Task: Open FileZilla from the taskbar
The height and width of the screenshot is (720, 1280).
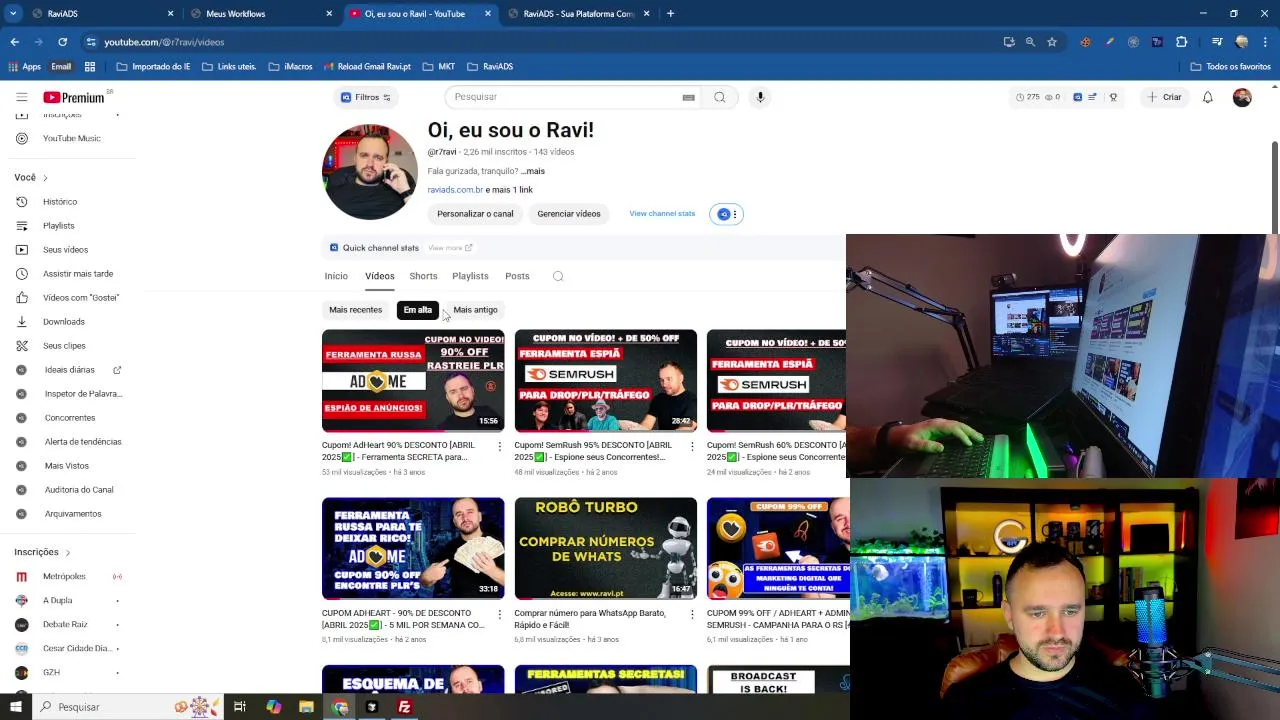Action: [404, 707]
